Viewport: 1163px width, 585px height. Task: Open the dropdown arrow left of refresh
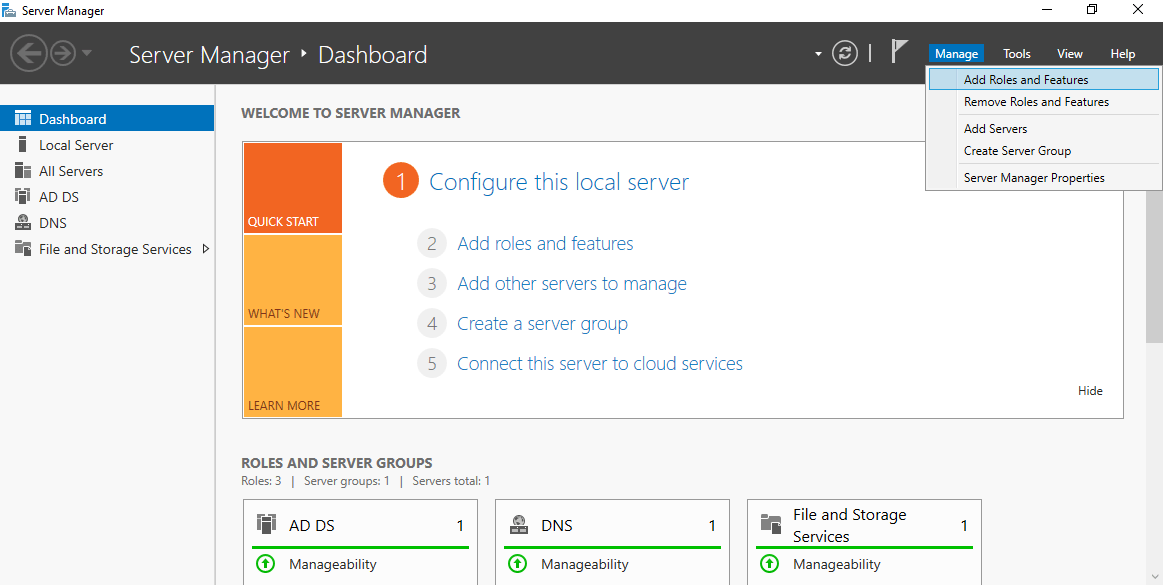coord(818,53)
